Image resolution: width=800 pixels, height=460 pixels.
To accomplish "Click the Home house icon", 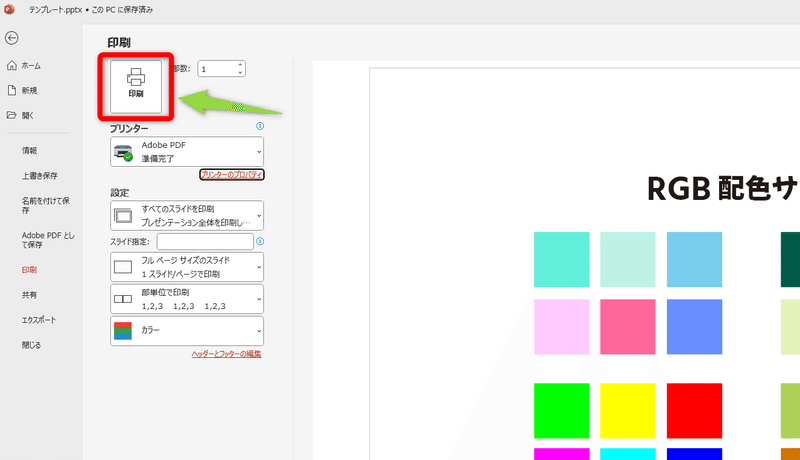I will pyautogui.click(x=12, y=65).
